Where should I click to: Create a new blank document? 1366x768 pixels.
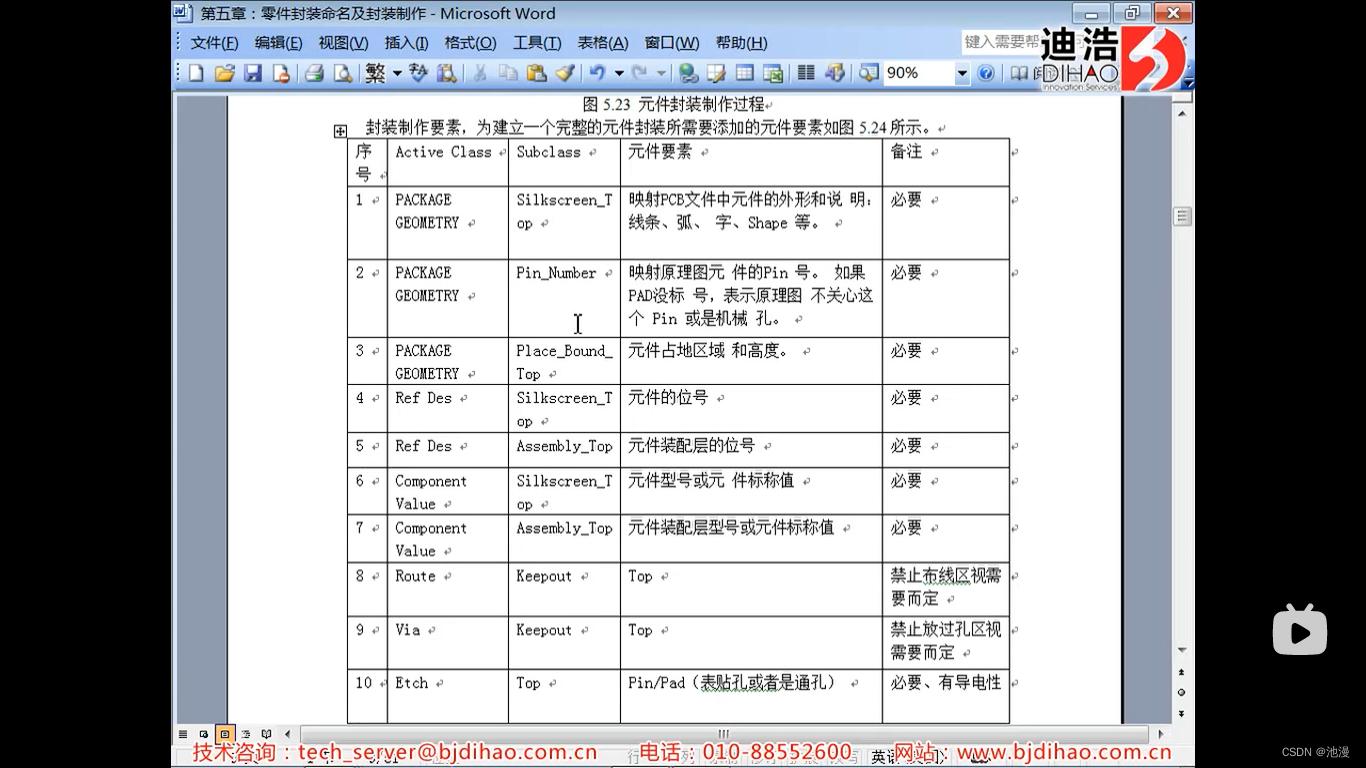[x=197, y=73]
